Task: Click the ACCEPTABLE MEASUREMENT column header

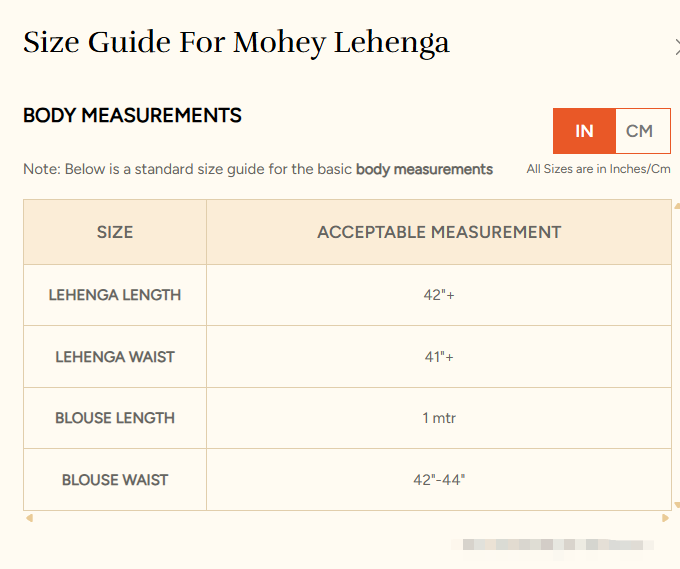Action: (x=439, y=232)
